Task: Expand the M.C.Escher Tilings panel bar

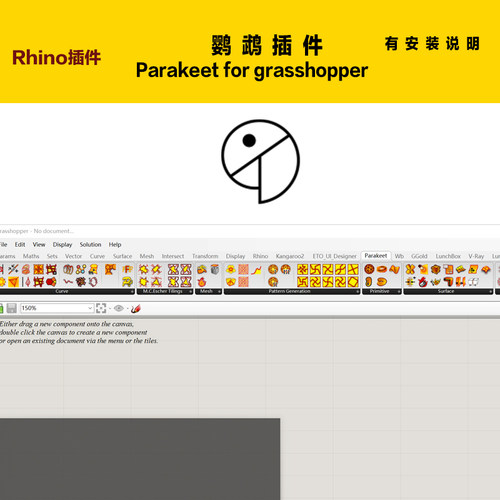Action: coord(165,291)
